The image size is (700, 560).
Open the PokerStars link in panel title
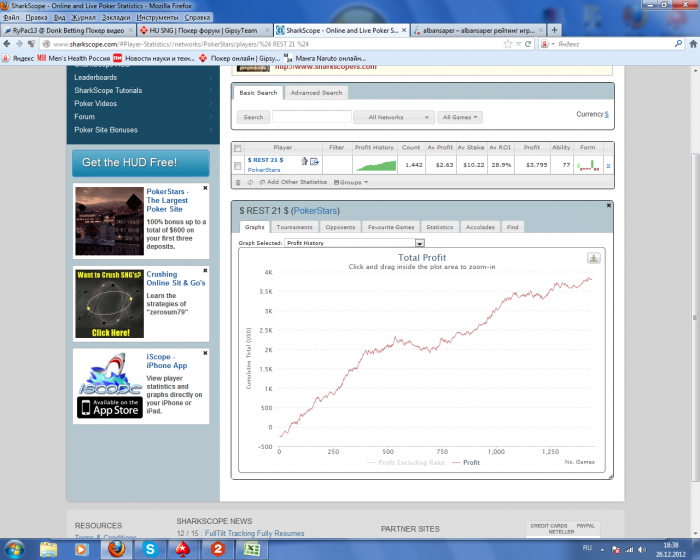click(315, 211)
